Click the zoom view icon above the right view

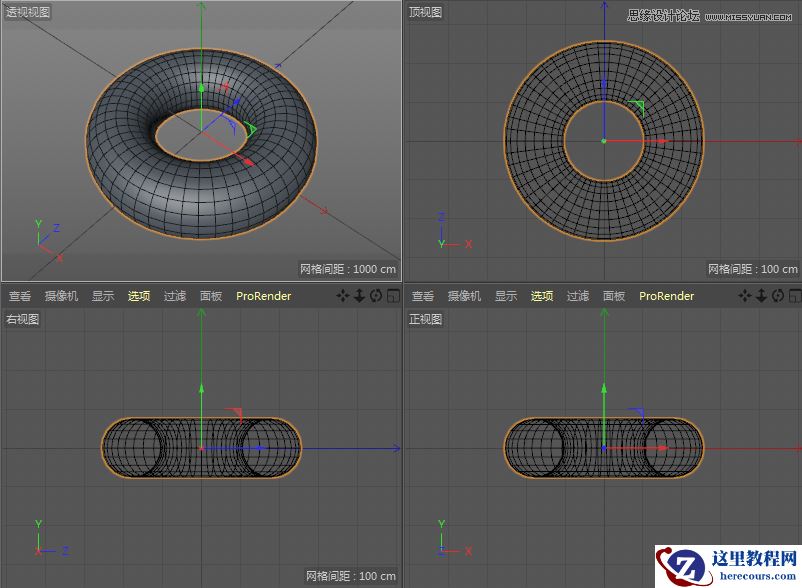360,296
